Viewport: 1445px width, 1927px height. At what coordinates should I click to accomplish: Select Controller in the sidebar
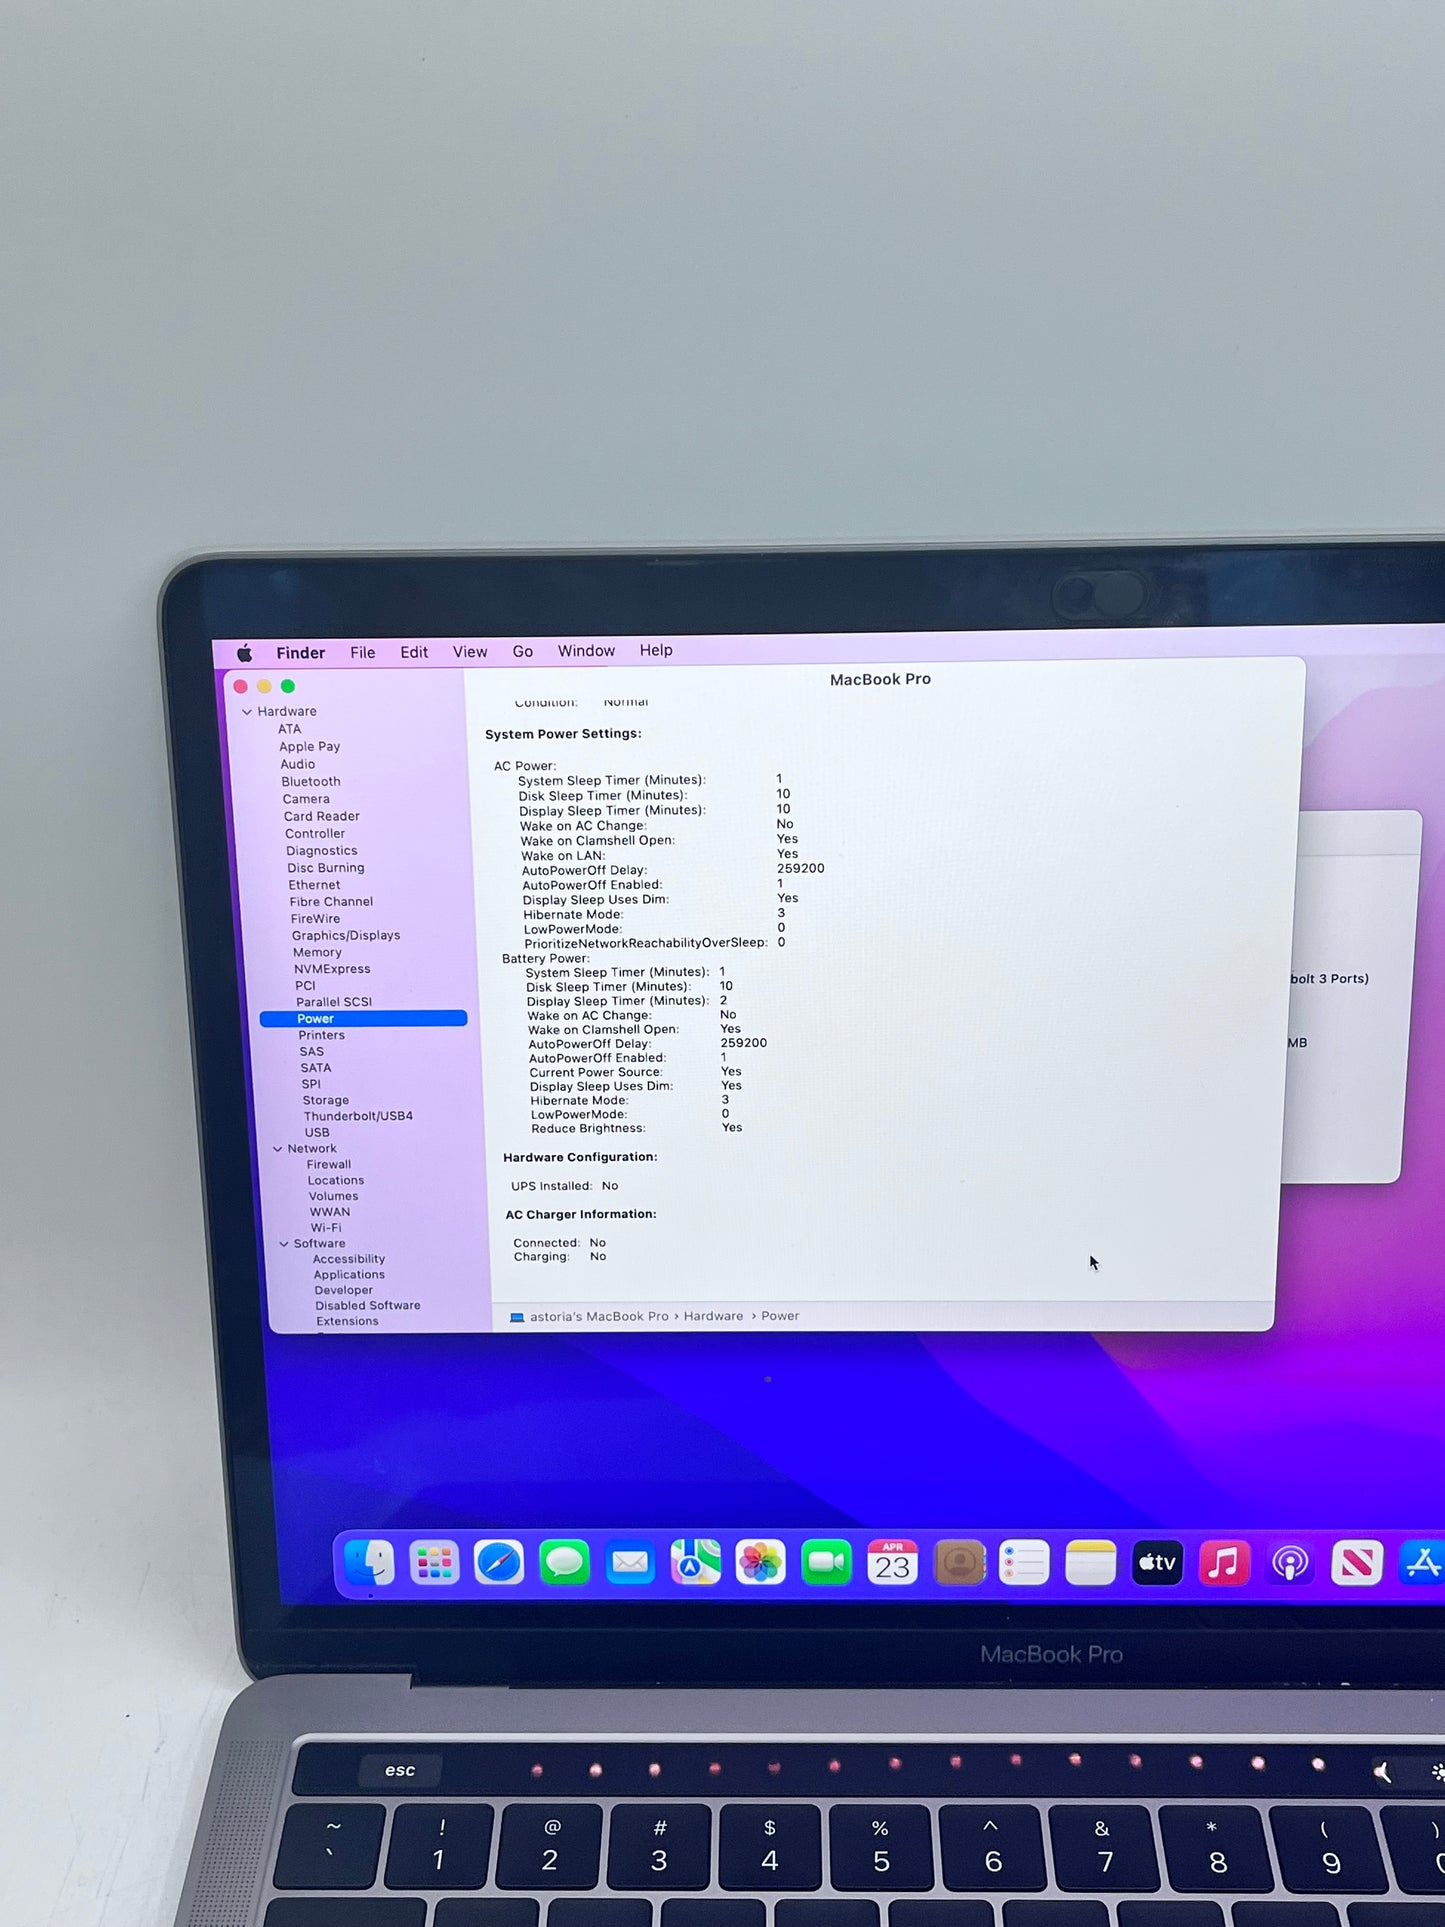click(x=314, y=834)
